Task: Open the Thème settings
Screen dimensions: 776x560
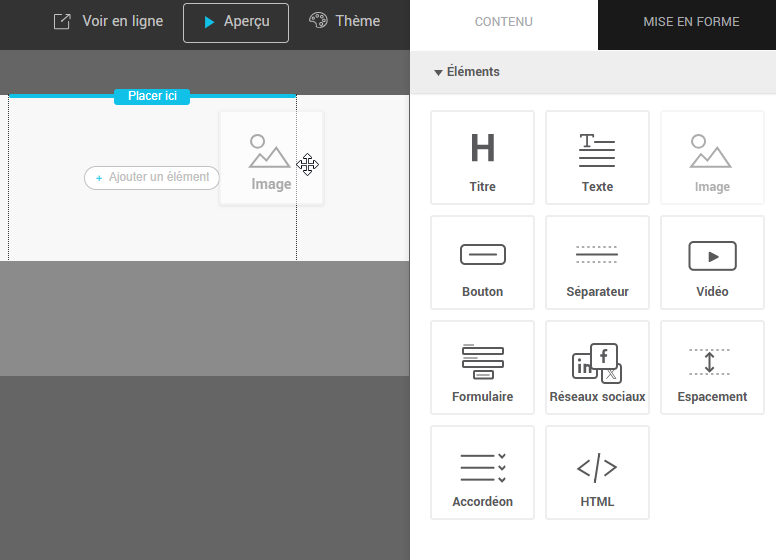Action: [345, 22]
